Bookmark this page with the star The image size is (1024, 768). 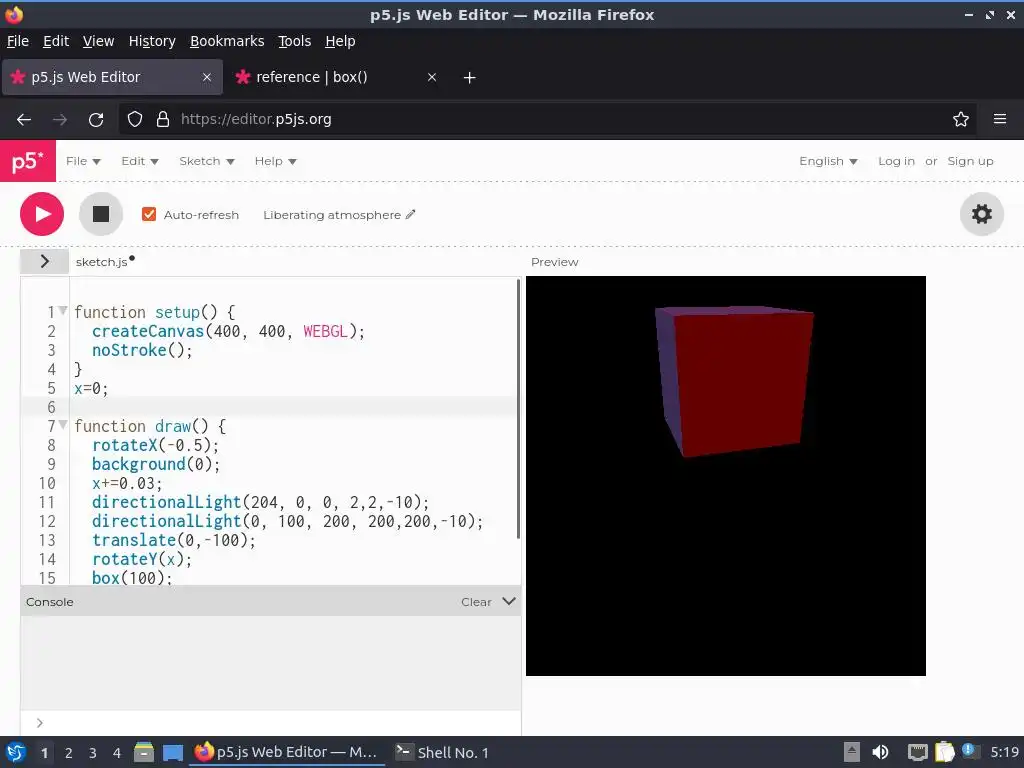tap(960, 120)
